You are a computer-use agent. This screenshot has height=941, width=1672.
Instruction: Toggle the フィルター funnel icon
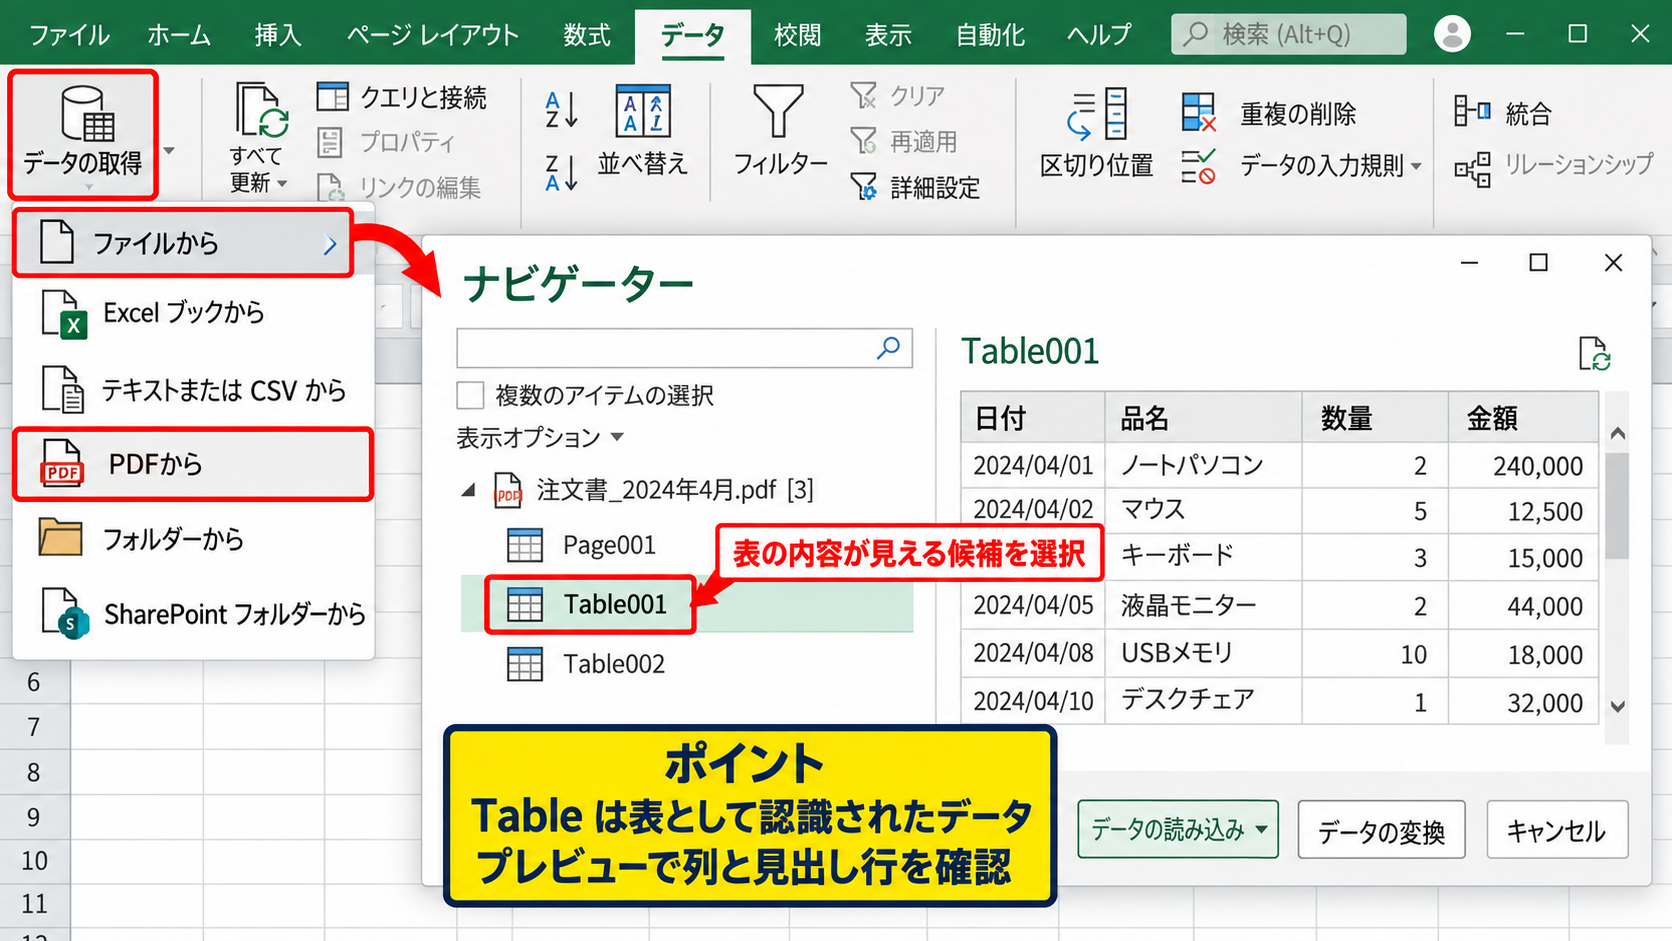(x=779, y=111)
